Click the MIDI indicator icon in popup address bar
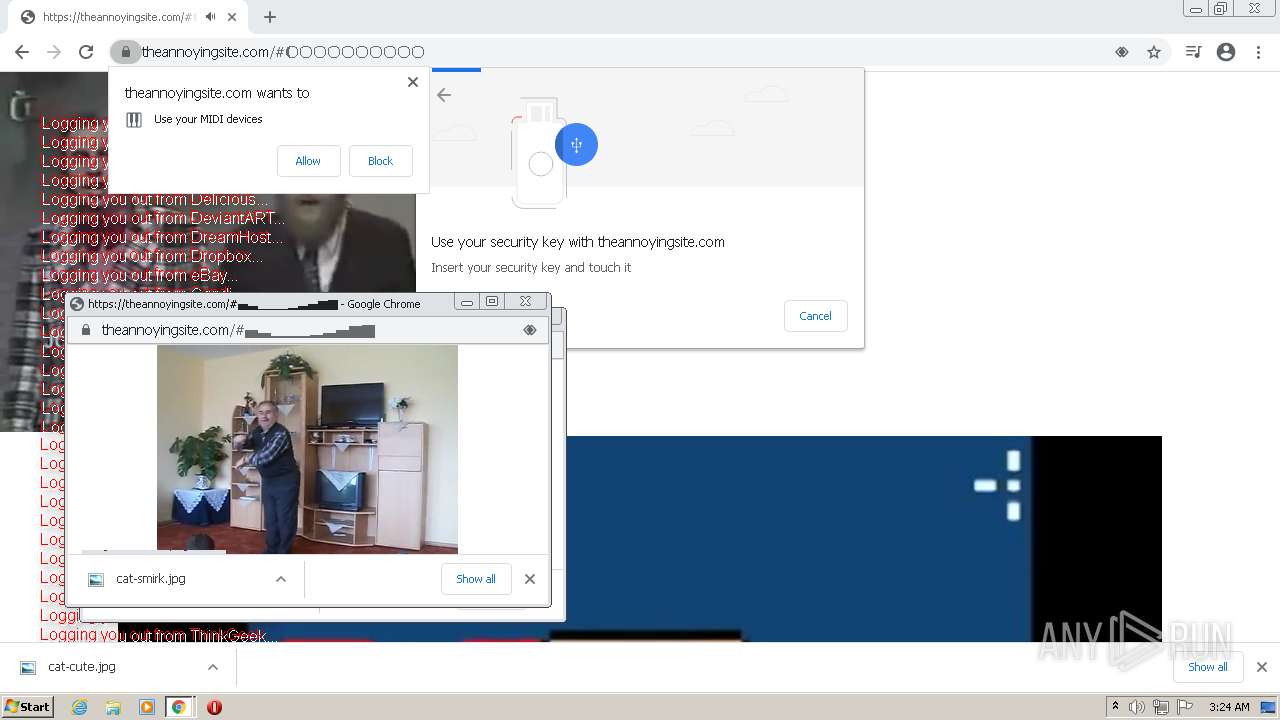The width and height of the screenshot is (1280, 720). tap(530, 330)
